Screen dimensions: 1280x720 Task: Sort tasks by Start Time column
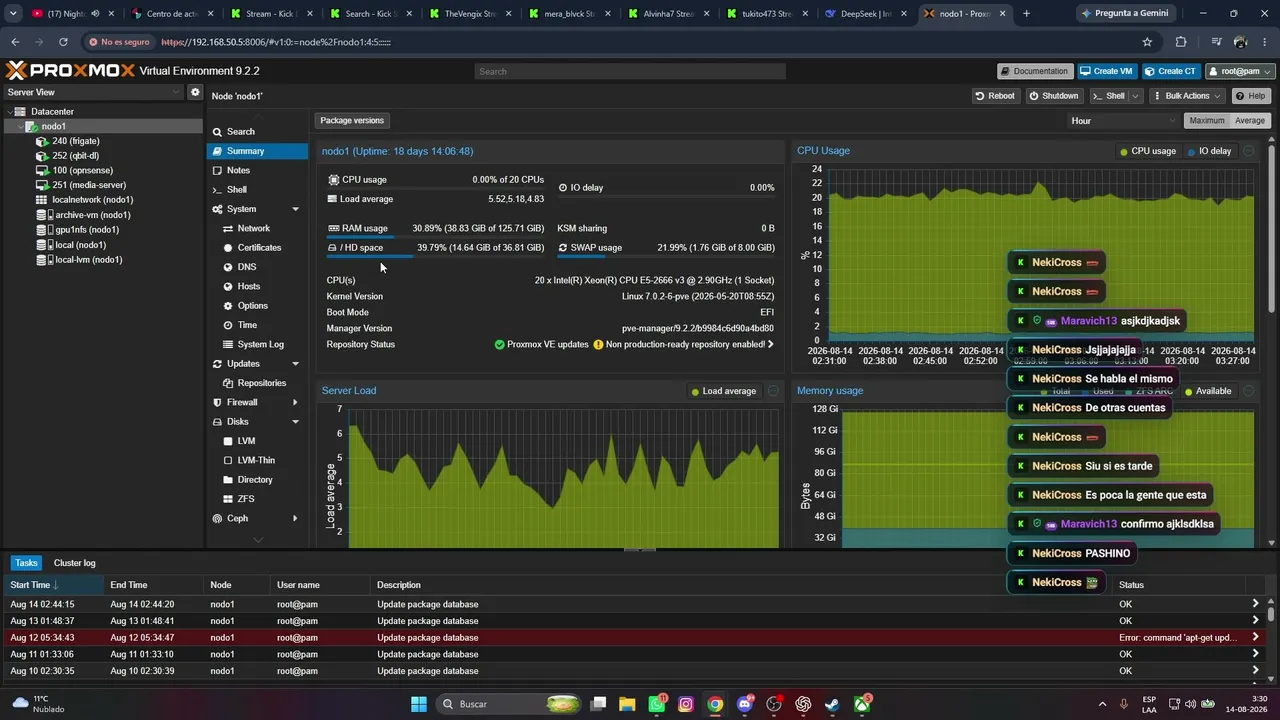(52, 585)
